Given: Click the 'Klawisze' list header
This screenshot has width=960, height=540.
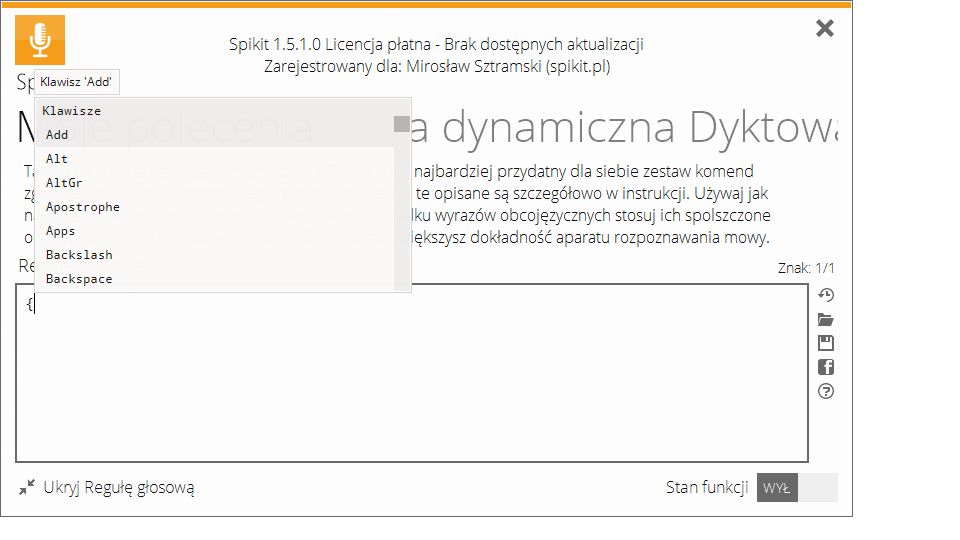Looking at the screenshot, I should (72, 111).
